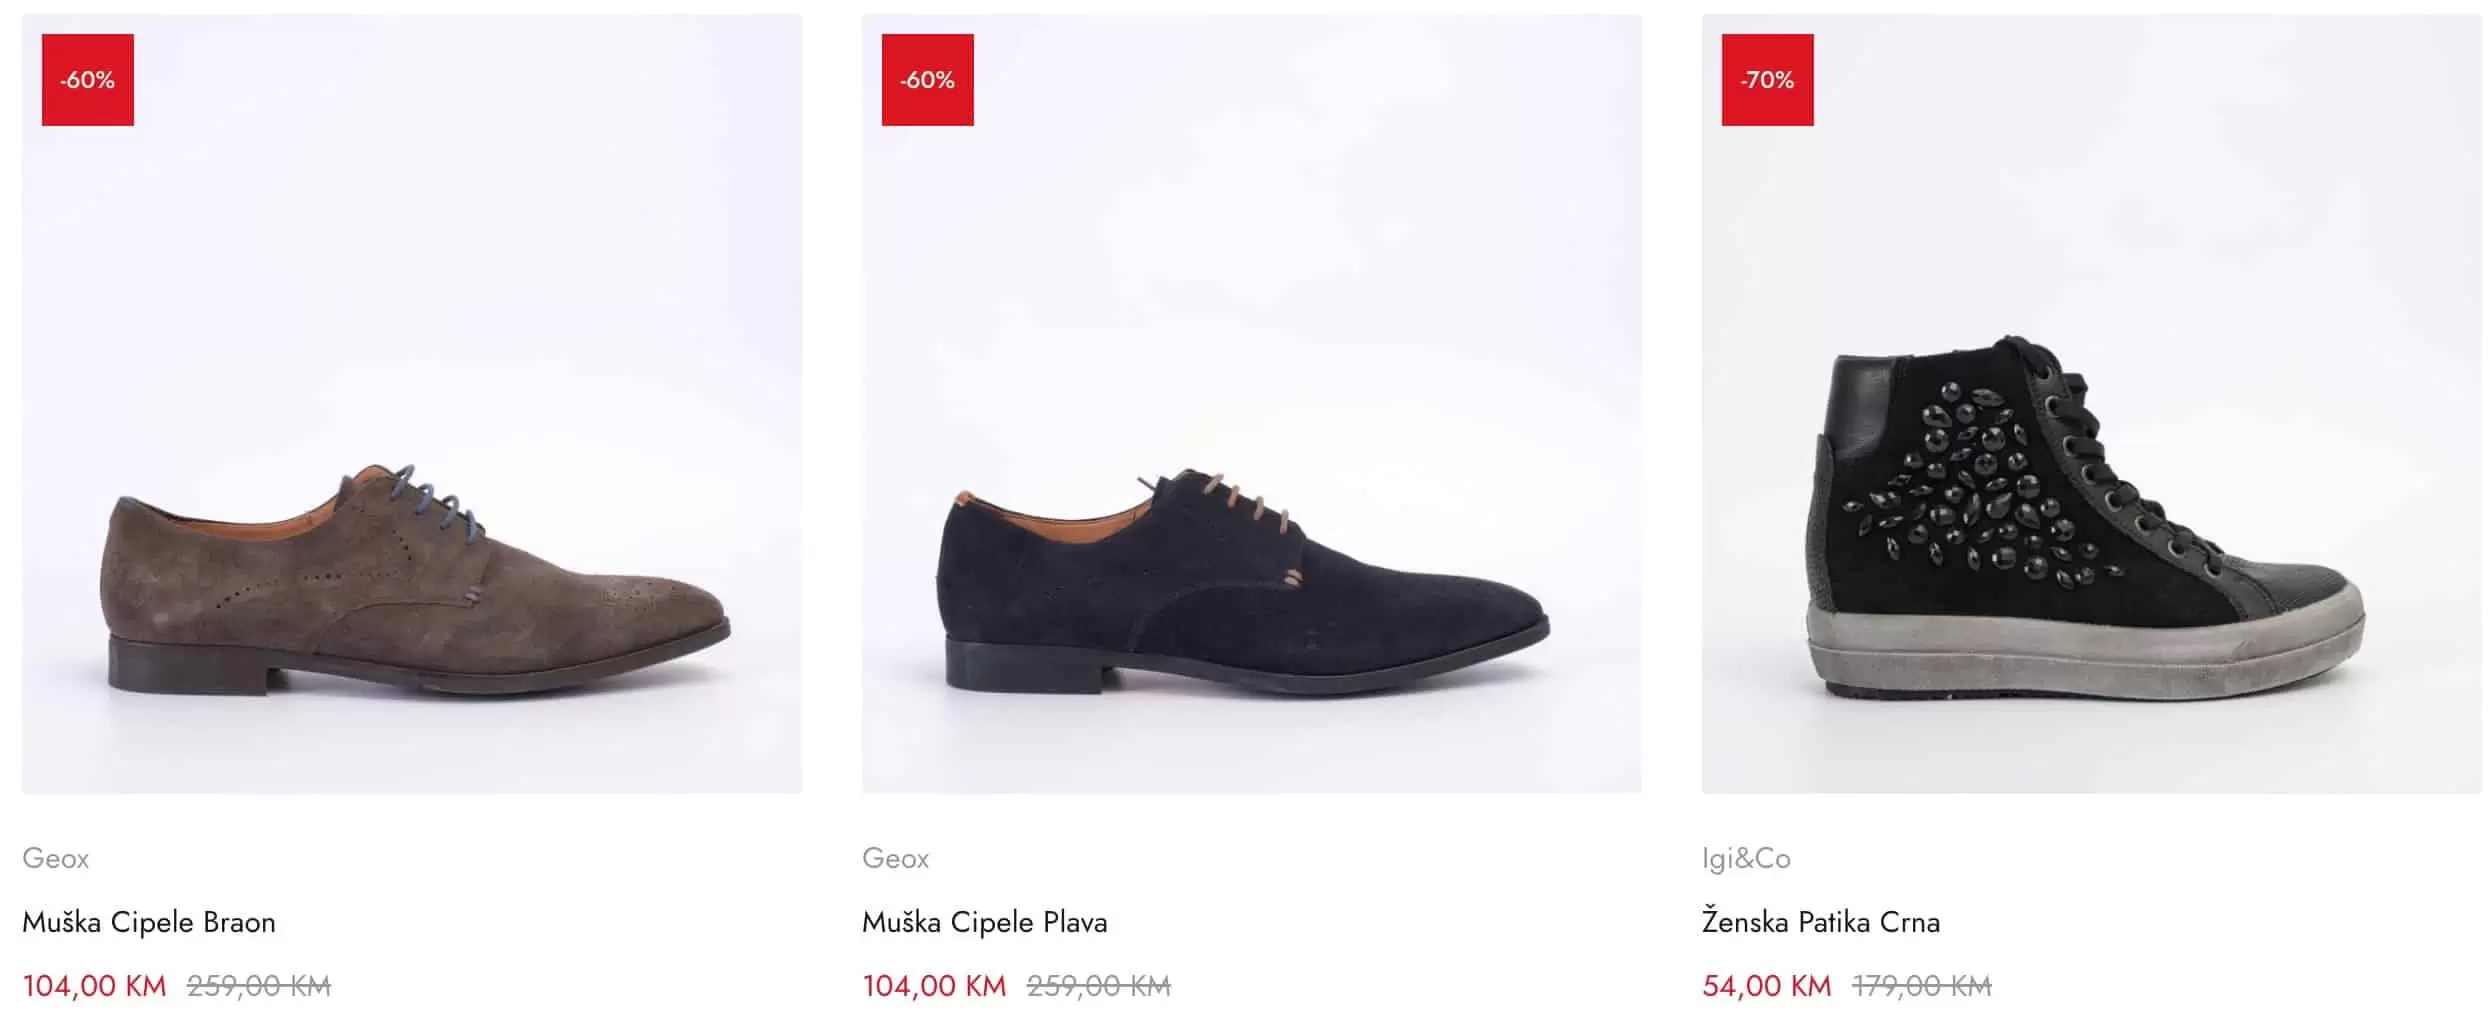Click the Geox brand above Muška Cipele Plava
Screen dimensions: 2492x1032
[895, 858]
